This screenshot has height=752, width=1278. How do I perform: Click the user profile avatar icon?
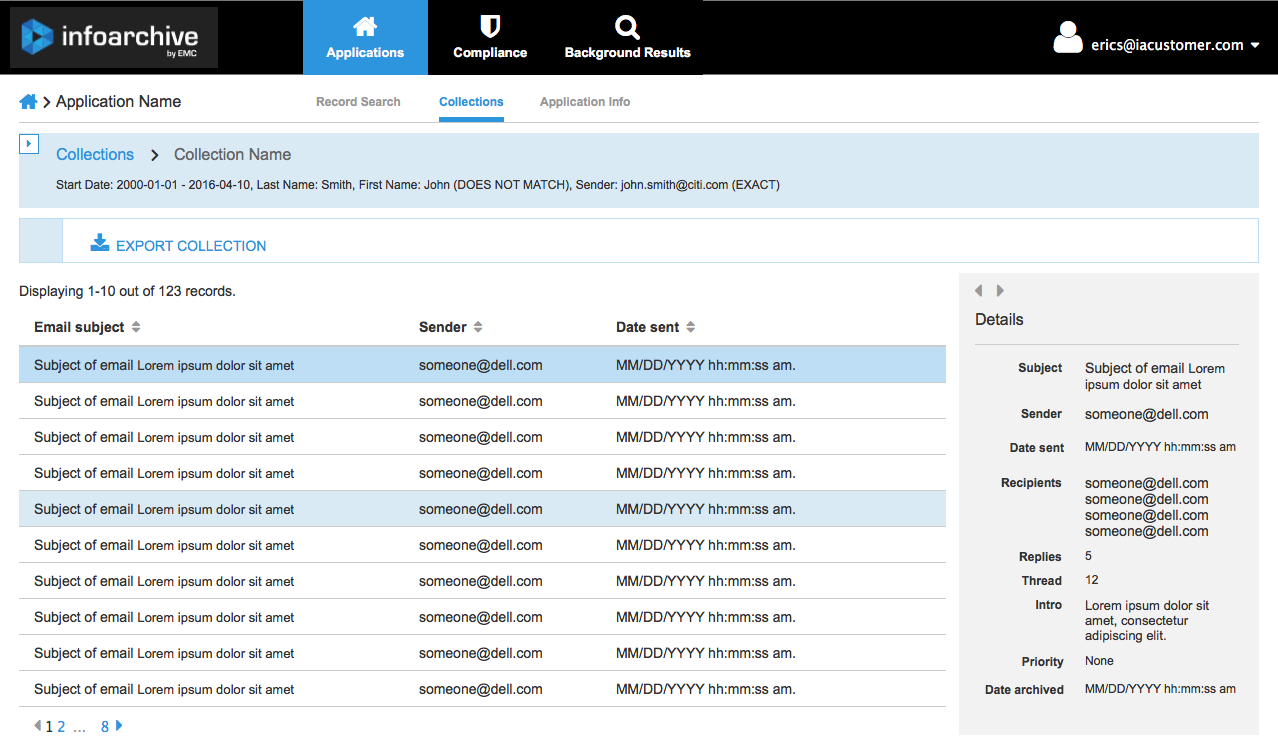coord(1068,37)
